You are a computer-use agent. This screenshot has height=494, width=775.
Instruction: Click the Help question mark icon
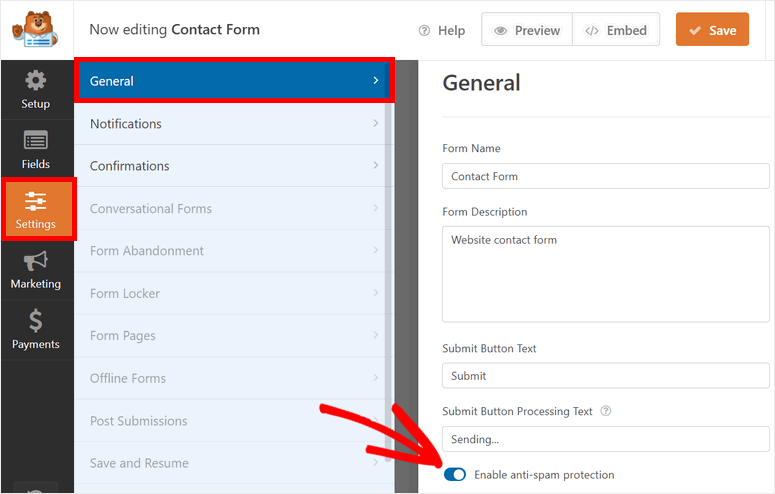tap(424, 31)
